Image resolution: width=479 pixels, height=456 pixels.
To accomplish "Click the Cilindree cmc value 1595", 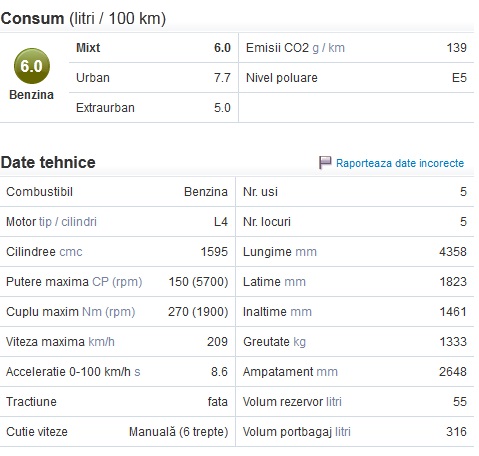I will (x=214, y=252).
